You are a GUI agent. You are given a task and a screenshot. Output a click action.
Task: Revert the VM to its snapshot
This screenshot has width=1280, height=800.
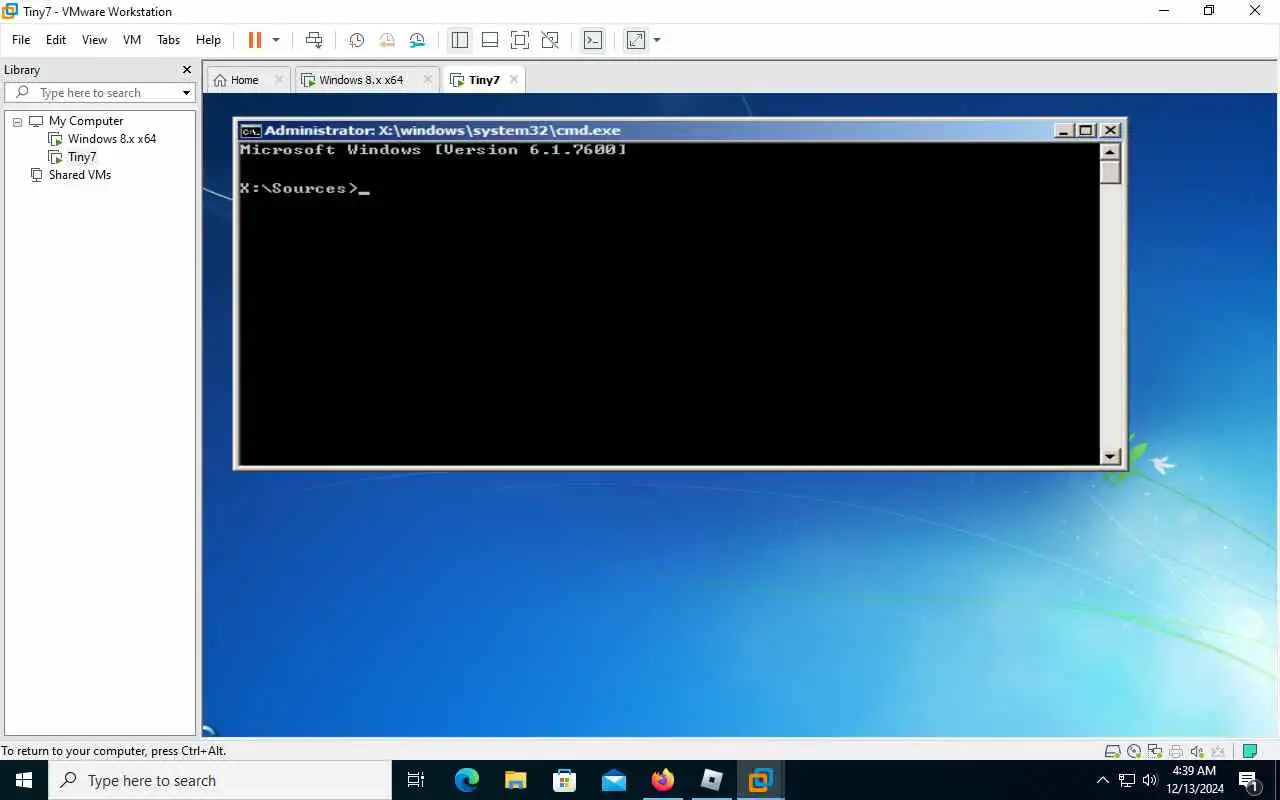(x=386, y=40)
